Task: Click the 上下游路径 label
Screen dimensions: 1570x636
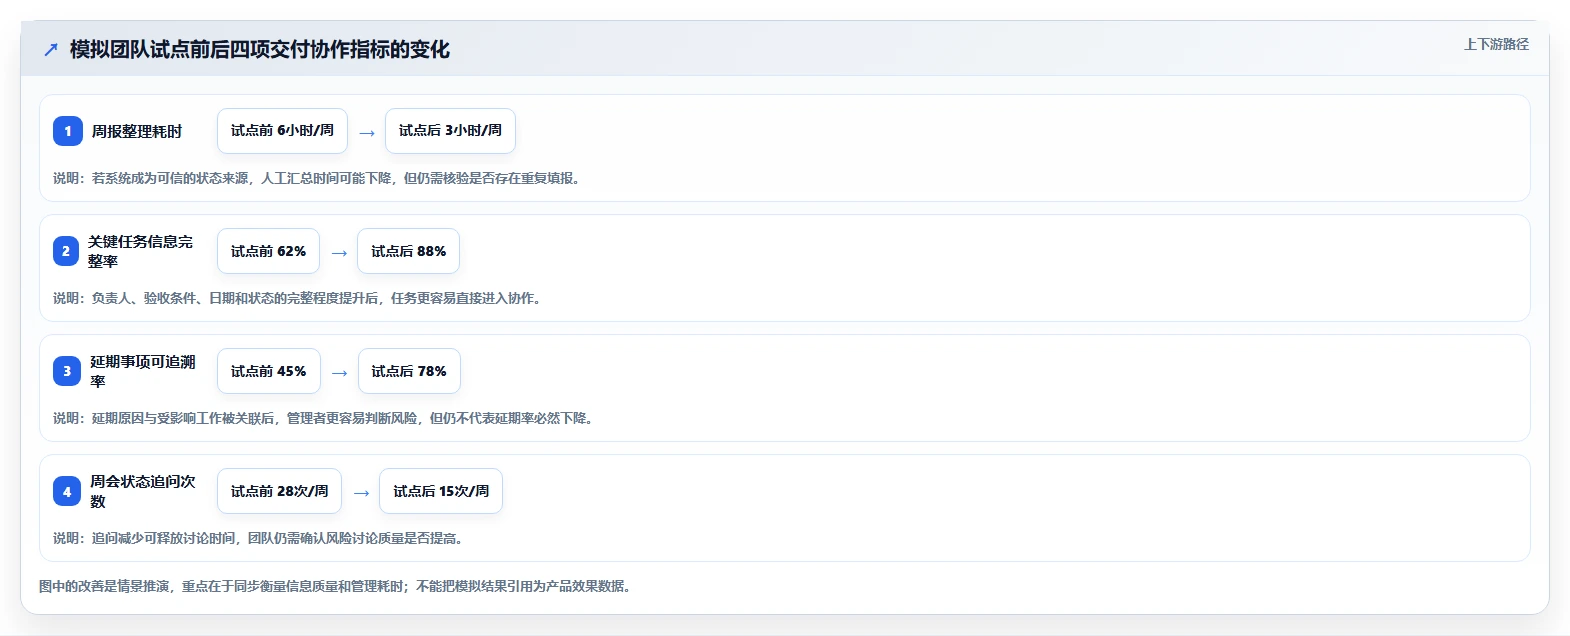Action: 1496,44
